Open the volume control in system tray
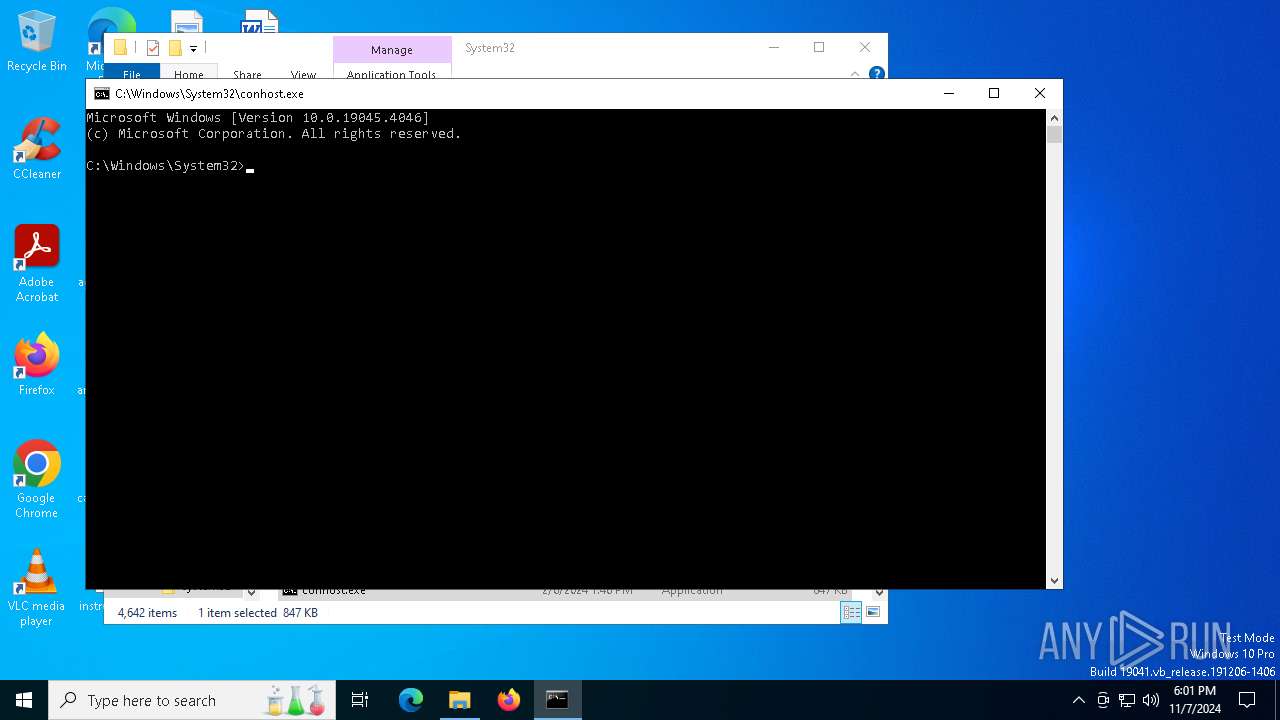This screenshot has width=1280, height=720. (1150, 700)
